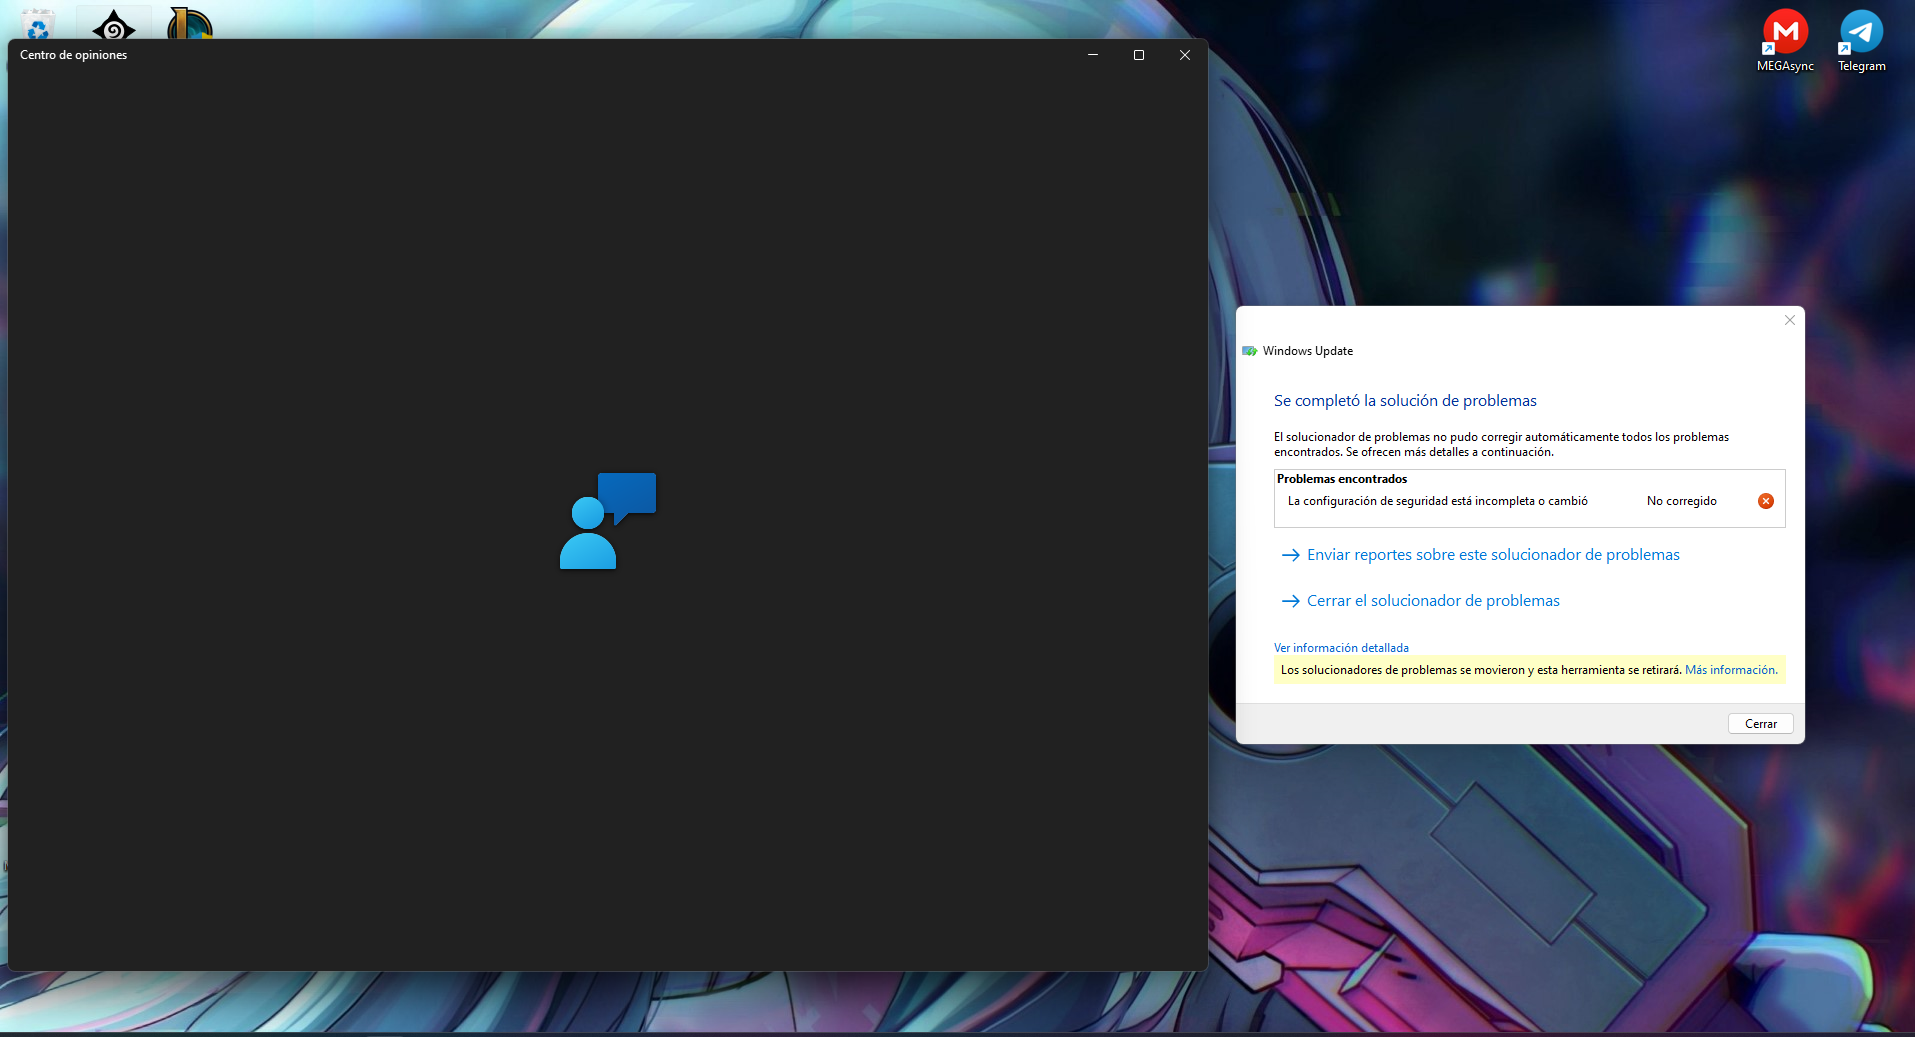
Task: Click the 'Centro de opiniones' window title
Action: 74,55
